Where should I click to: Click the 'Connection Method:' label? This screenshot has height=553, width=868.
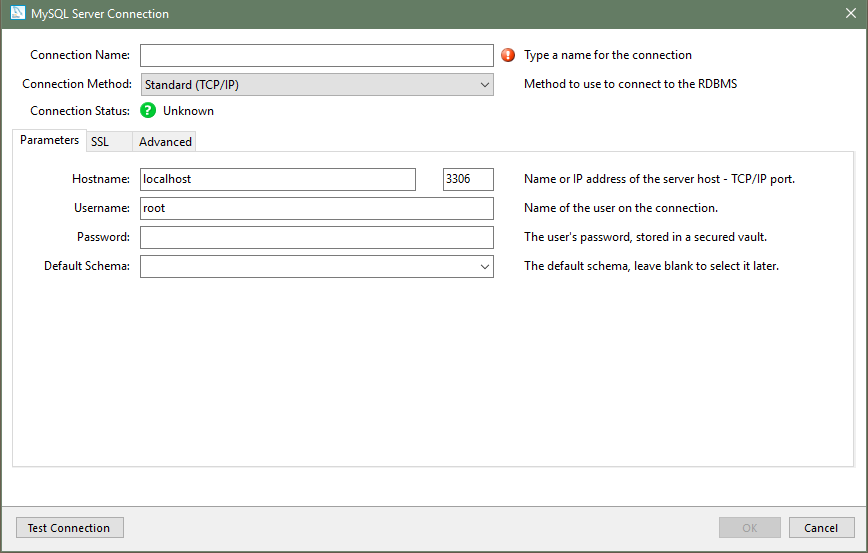[x=77, y=84]
